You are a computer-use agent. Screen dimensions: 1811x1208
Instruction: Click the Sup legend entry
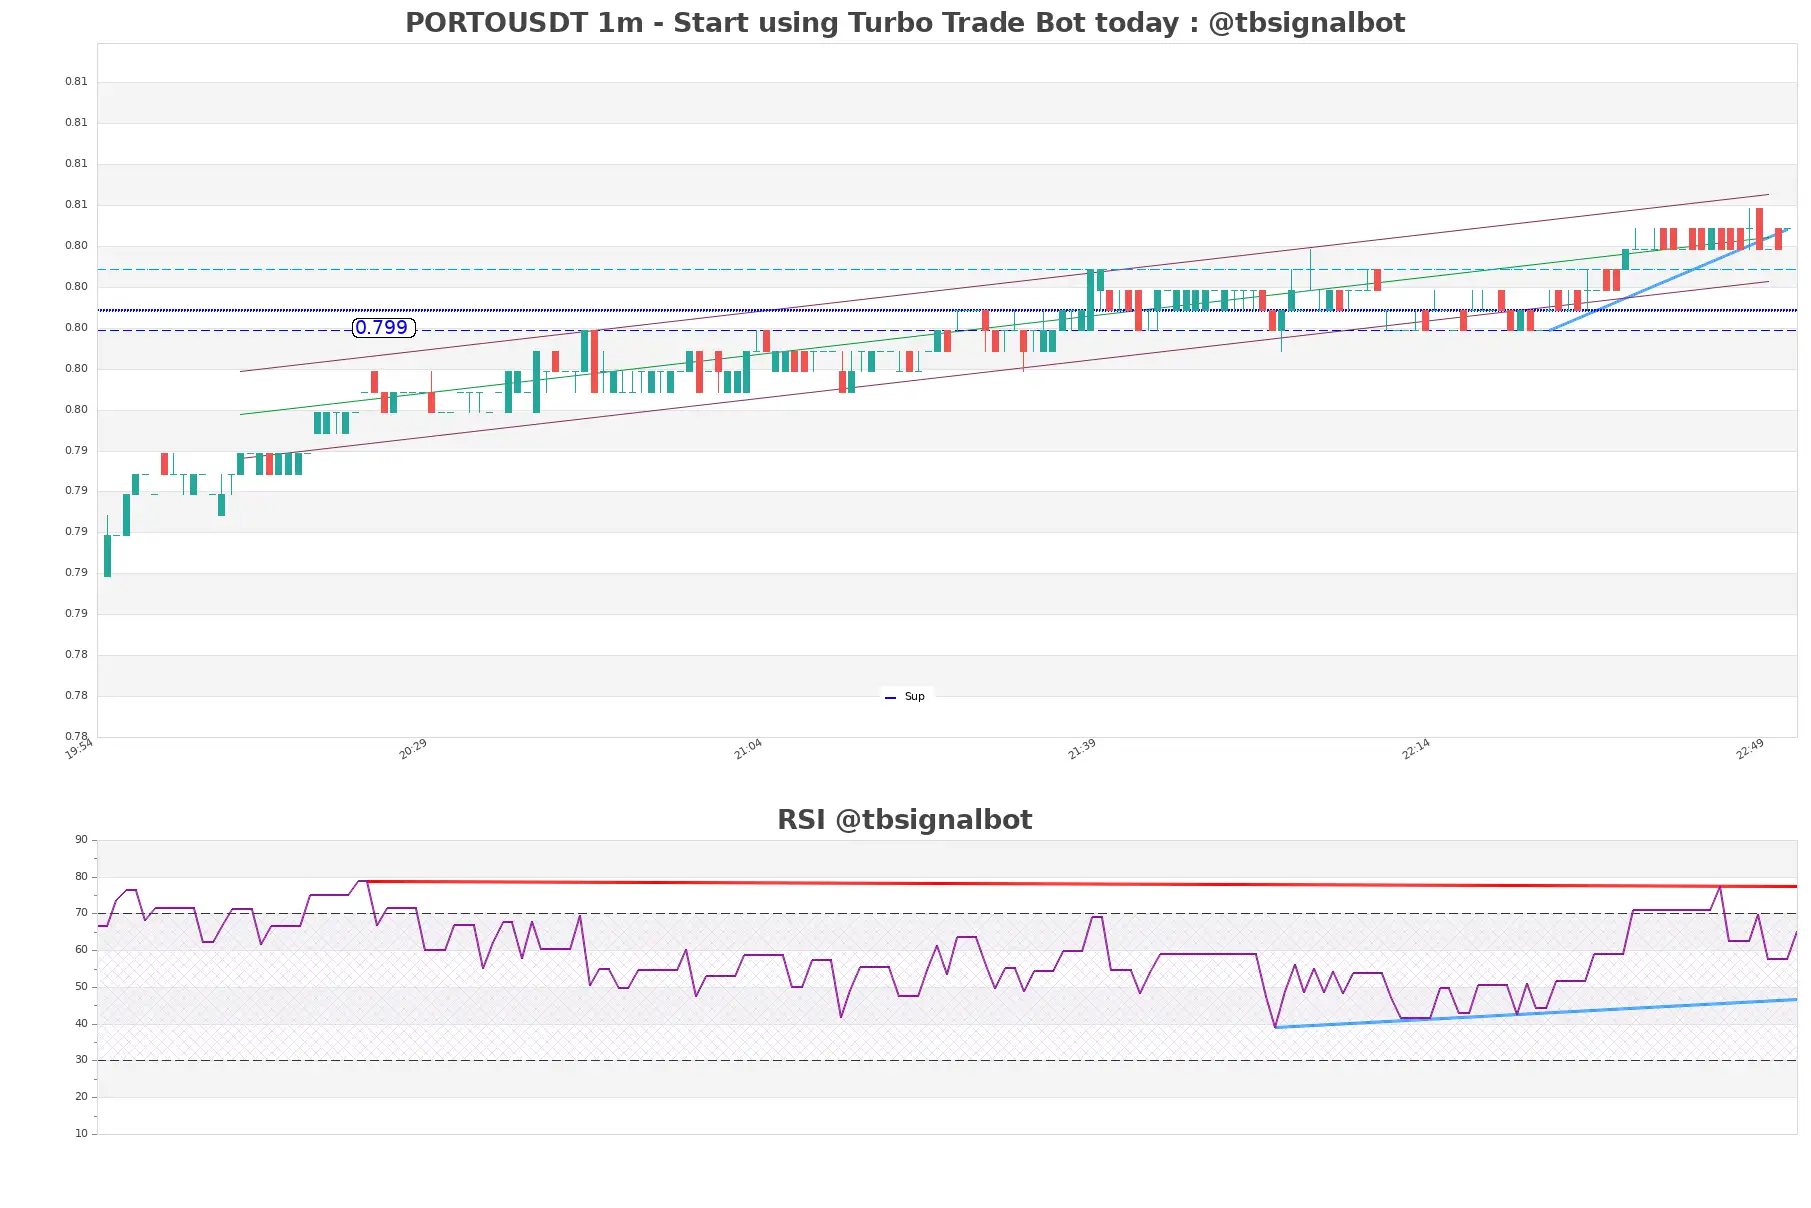click(x=905, y=696)
